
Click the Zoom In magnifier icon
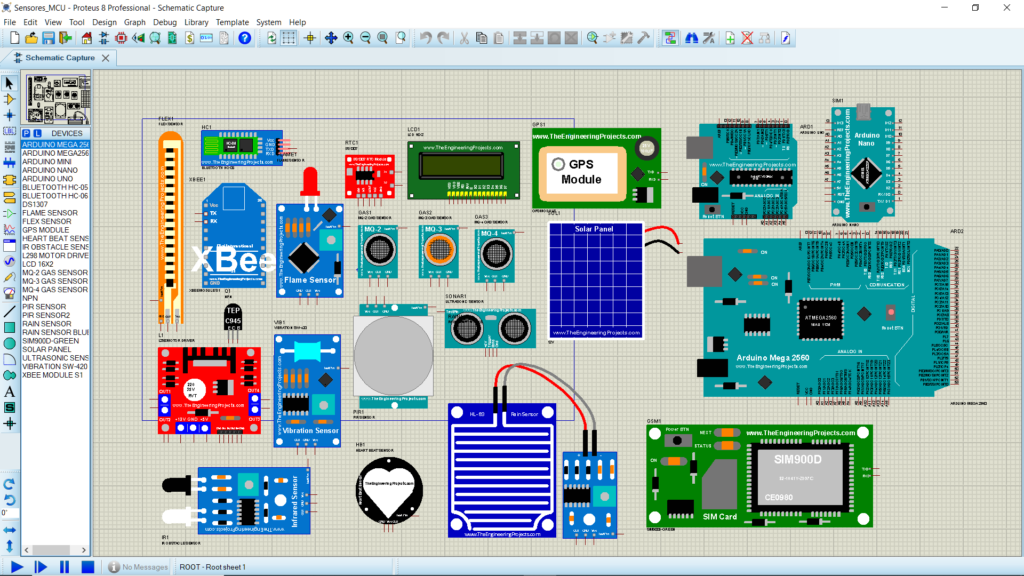pos(348,38)
